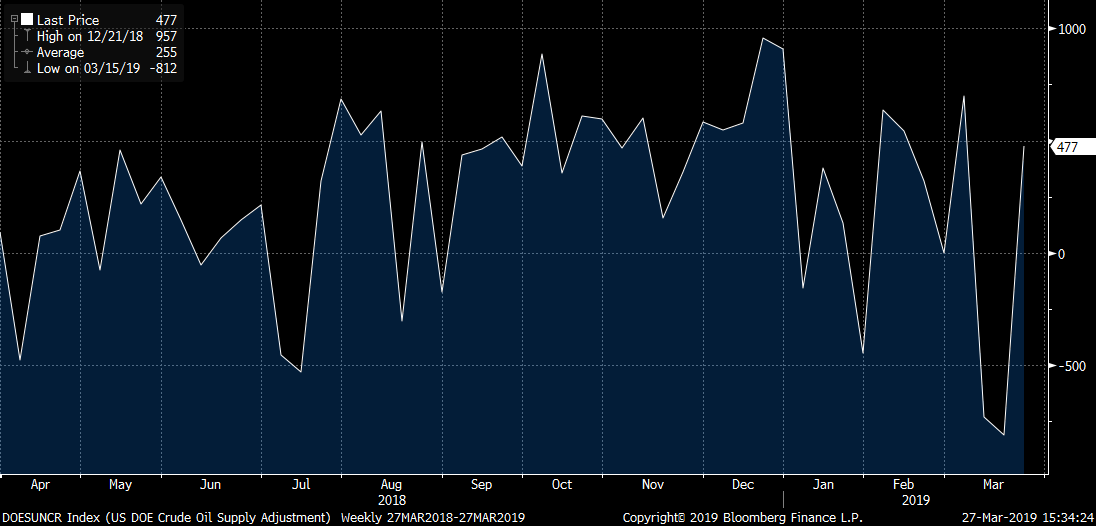Click the Aug label on x-axis

[391, 485]
